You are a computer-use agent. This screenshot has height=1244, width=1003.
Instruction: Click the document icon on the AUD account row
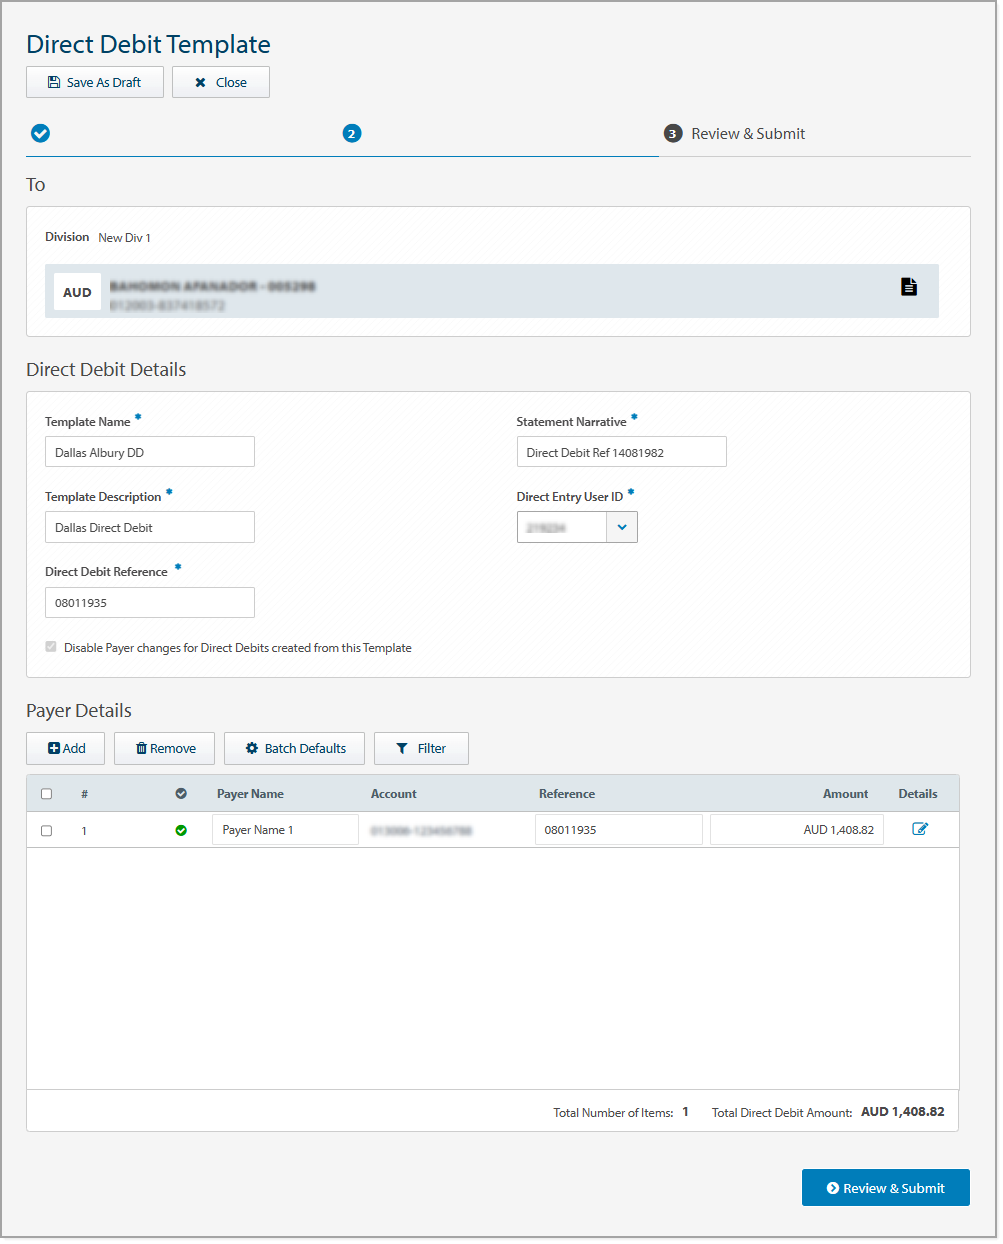point(909,287)
